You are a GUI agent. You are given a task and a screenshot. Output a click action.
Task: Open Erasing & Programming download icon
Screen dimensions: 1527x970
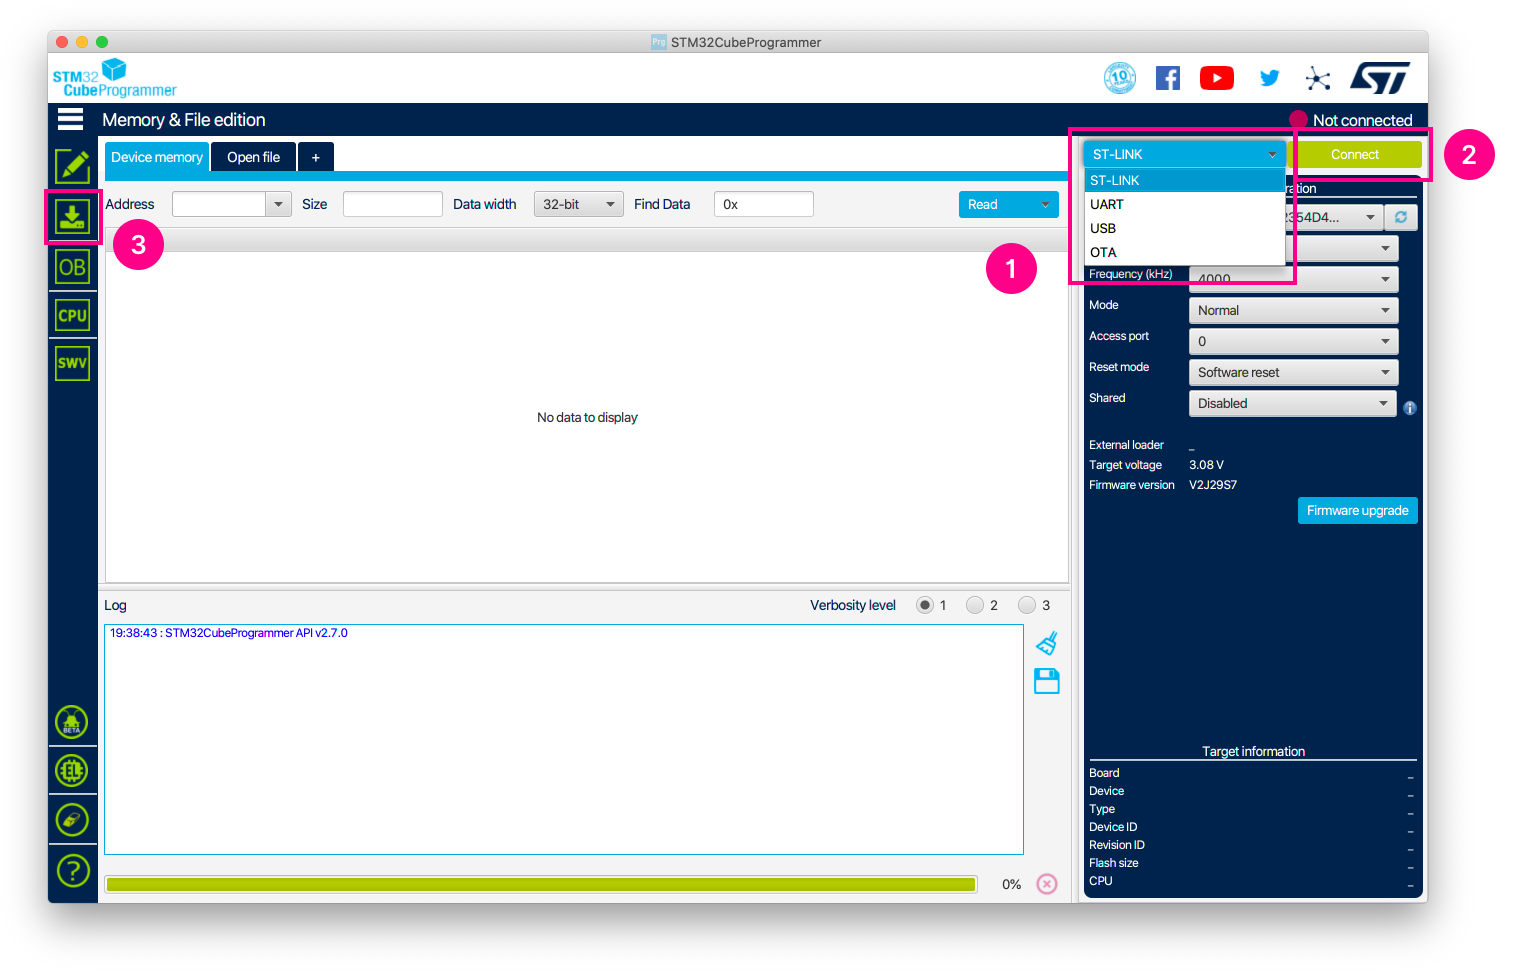72,216
